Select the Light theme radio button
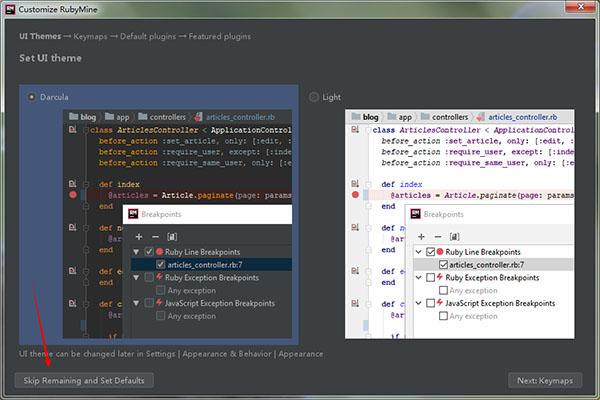This screenshot has height=400, width=600. pos(313,97)
